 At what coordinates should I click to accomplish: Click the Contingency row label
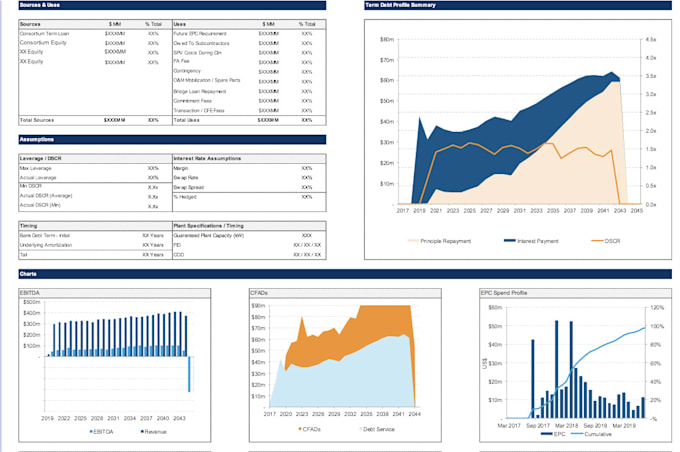click(187, 71)
